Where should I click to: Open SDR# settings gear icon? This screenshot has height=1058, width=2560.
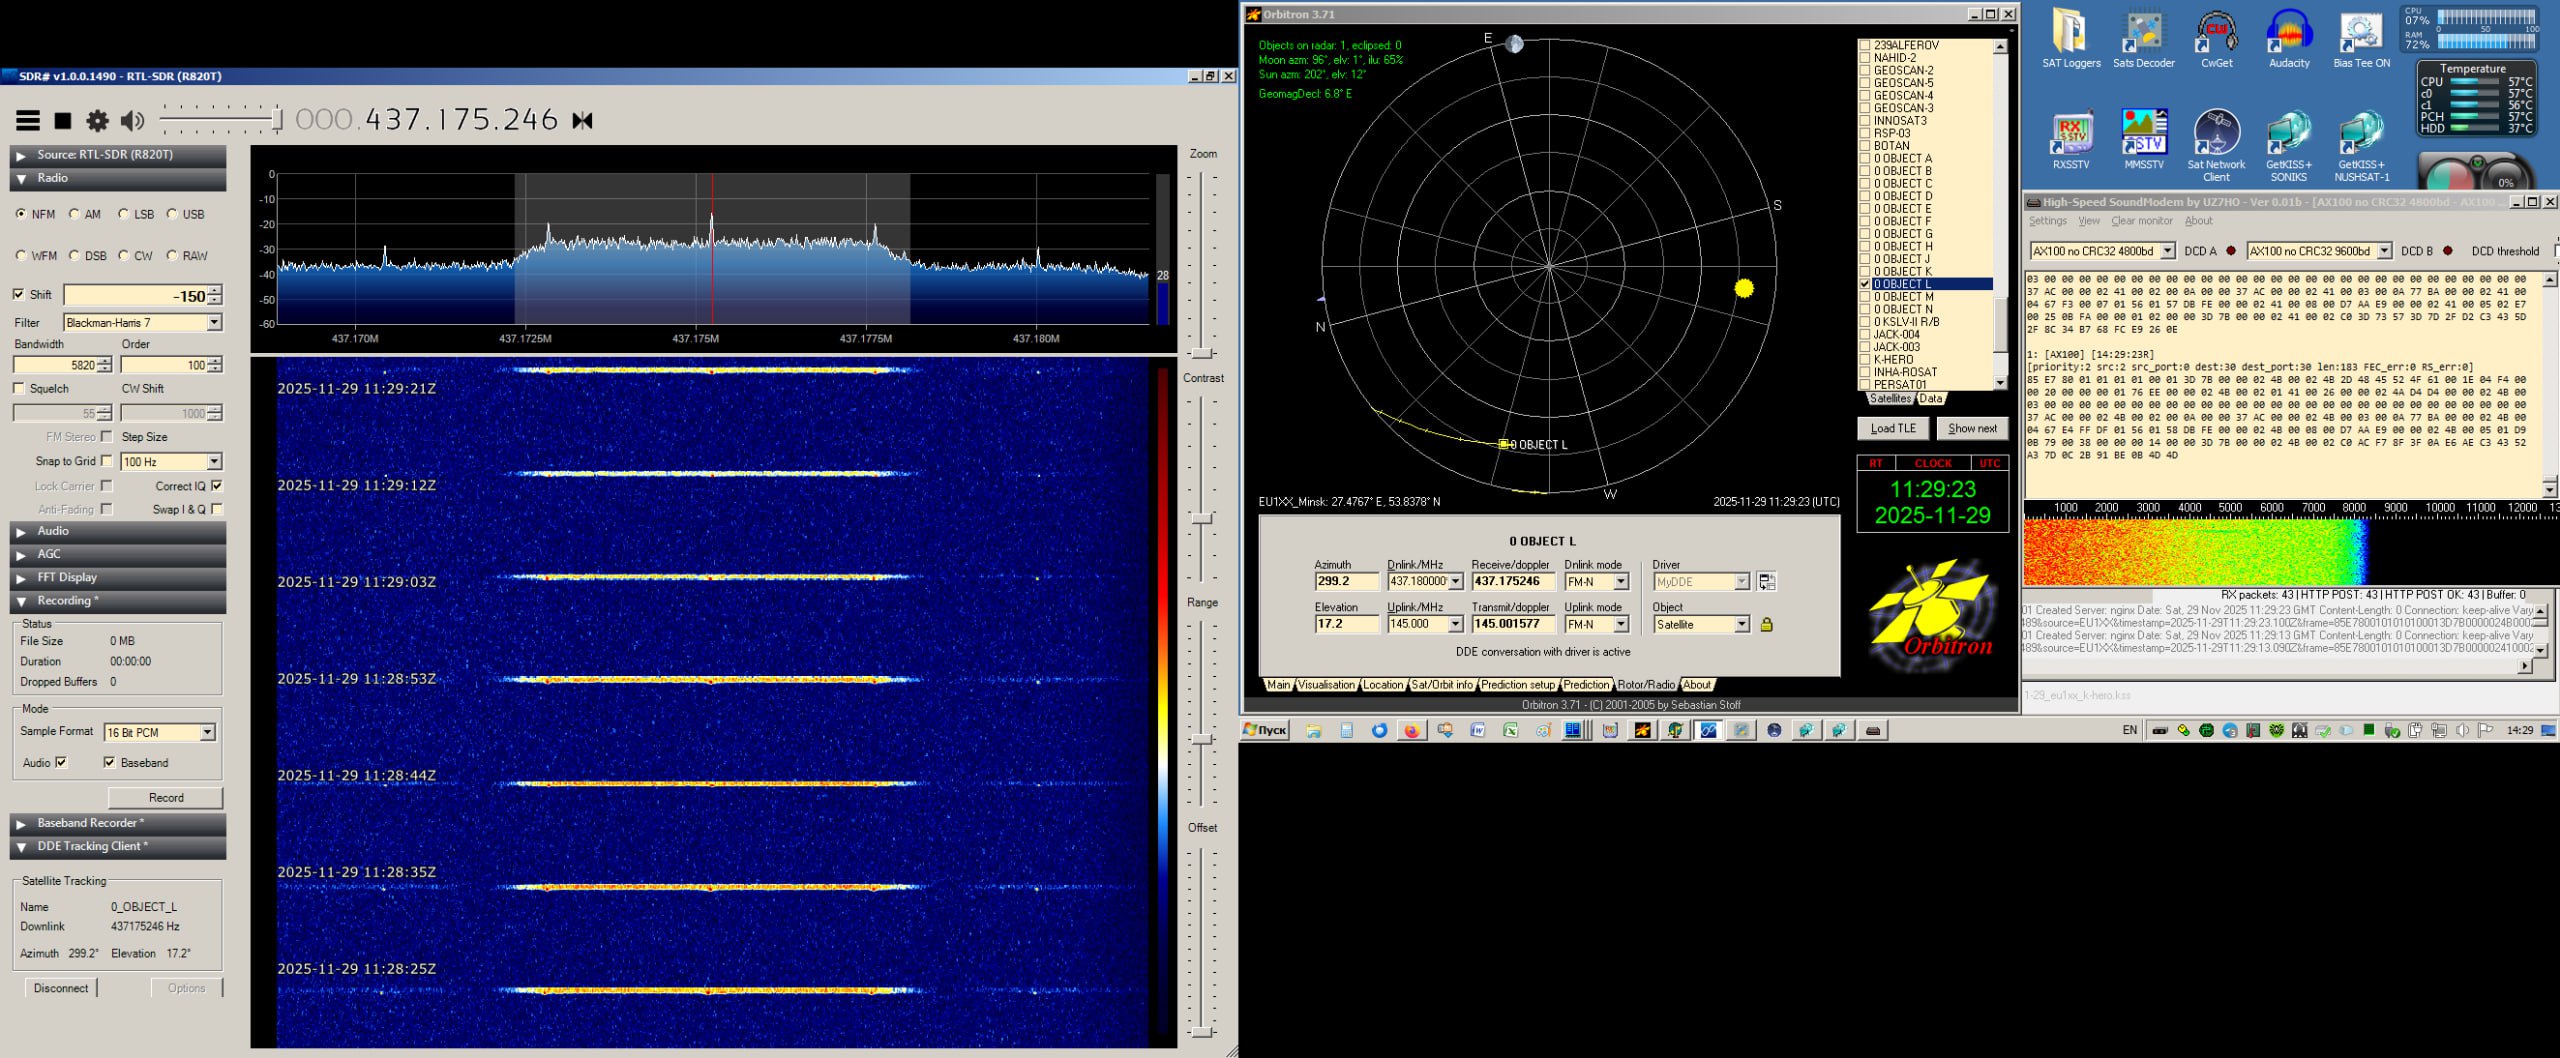(97, 121)
